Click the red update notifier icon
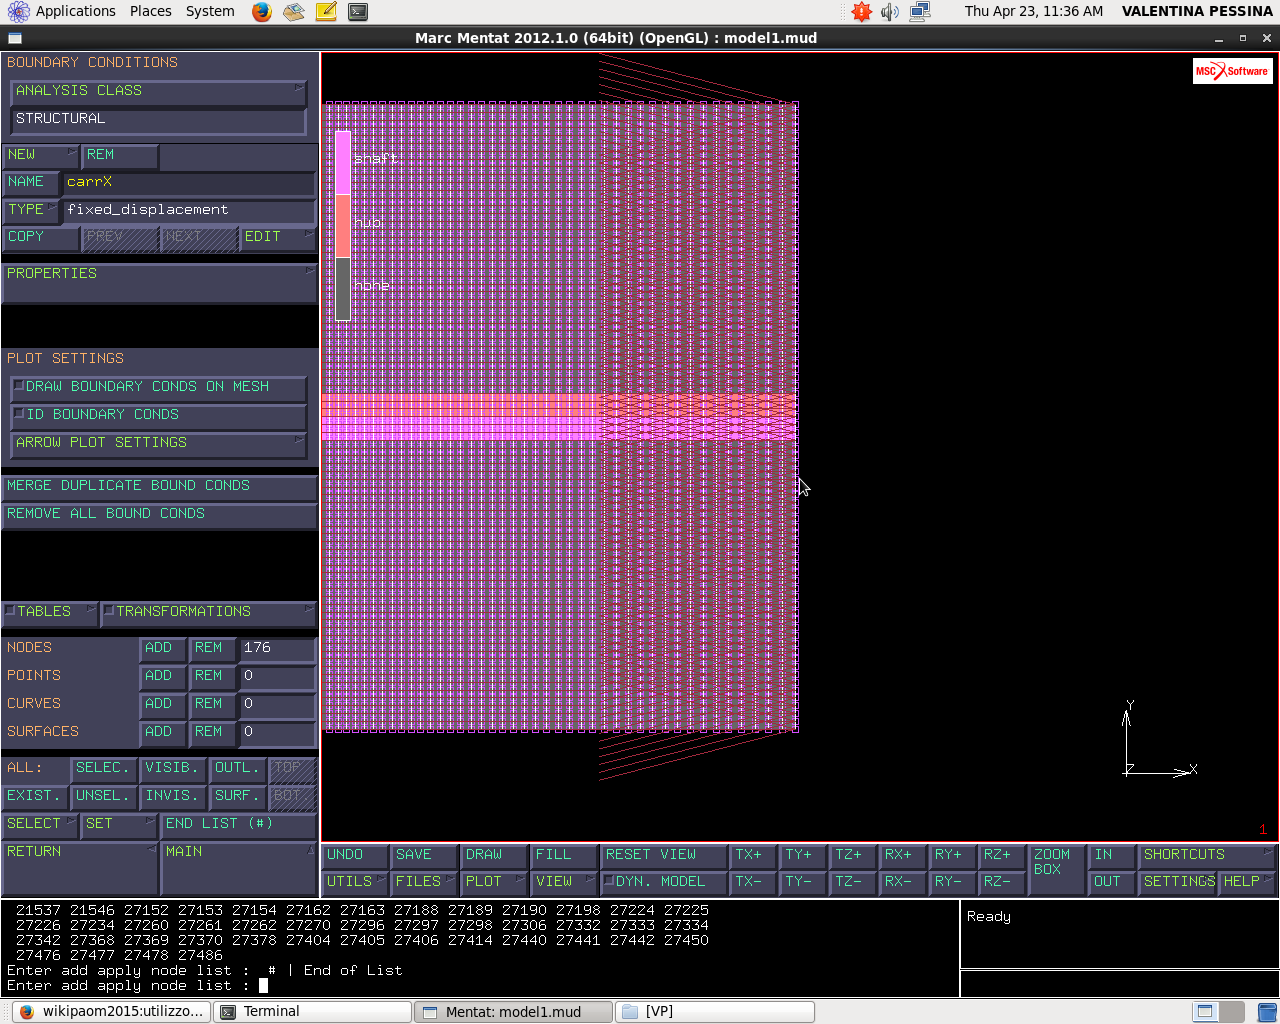 click(x=861, y=12)
